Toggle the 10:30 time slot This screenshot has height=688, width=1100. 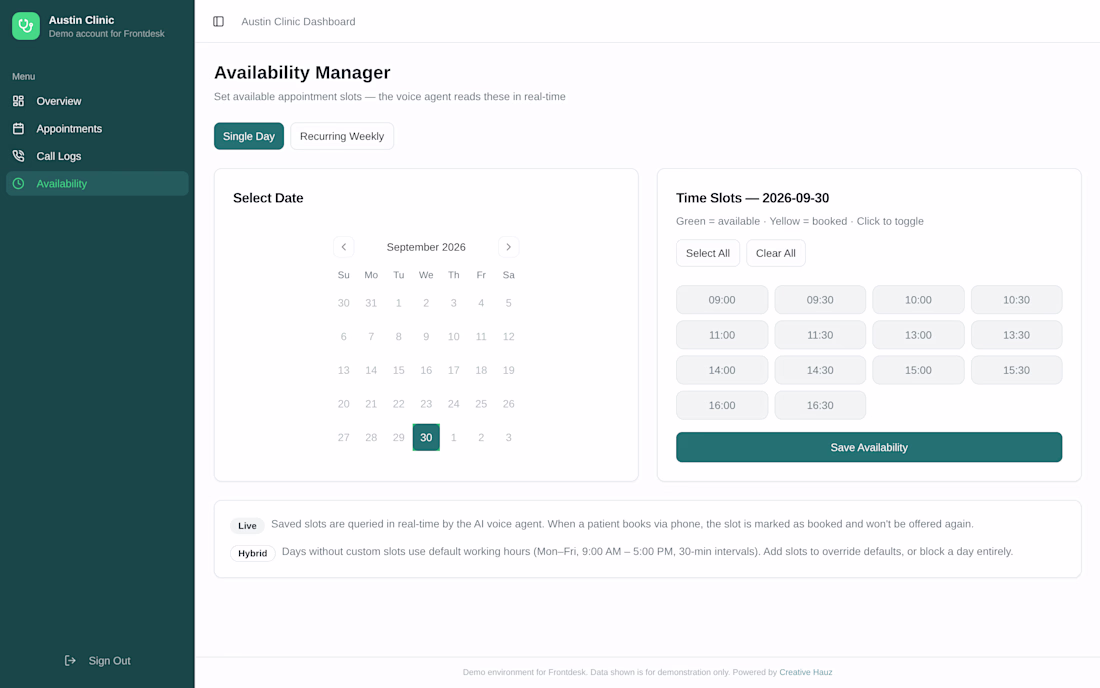coord(1017,300)
